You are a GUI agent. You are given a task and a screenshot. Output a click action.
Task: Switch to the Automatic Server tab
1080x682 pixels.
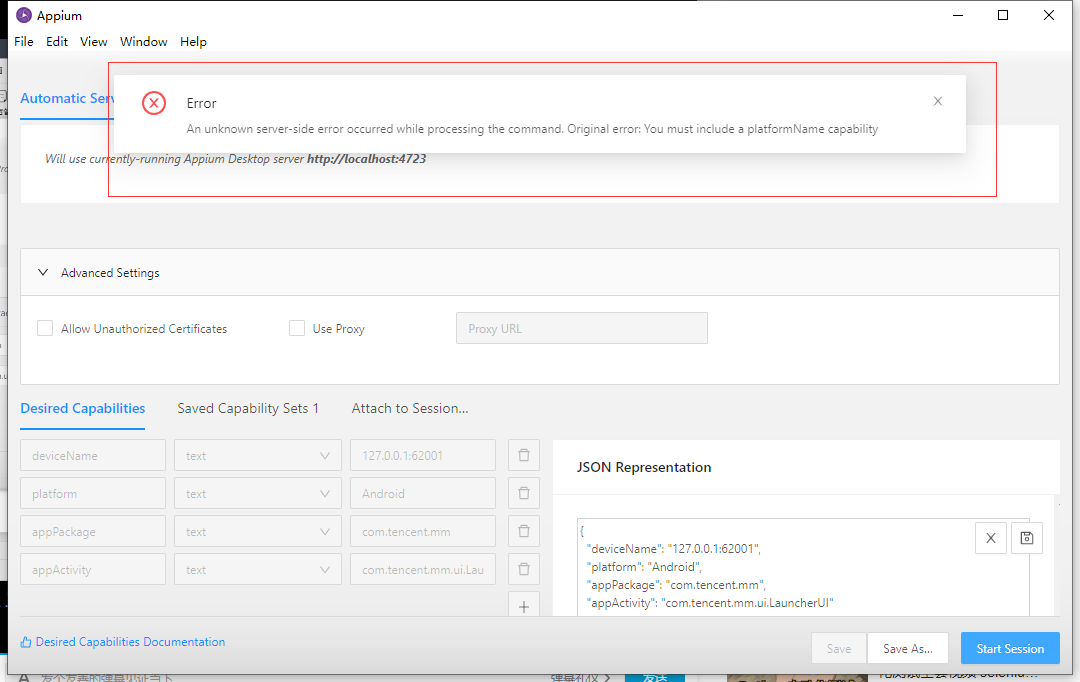click(67, 99)
